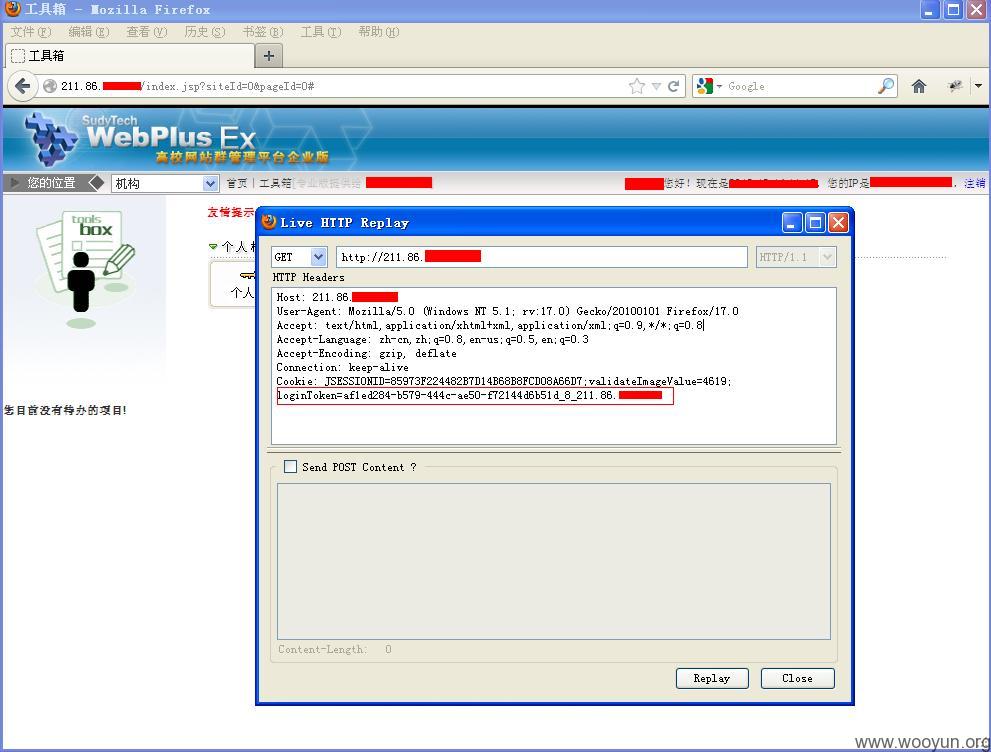This screenshot has height=752, width=991.
Task: Open the 书签 menu
Action: [x=263, y=32]
